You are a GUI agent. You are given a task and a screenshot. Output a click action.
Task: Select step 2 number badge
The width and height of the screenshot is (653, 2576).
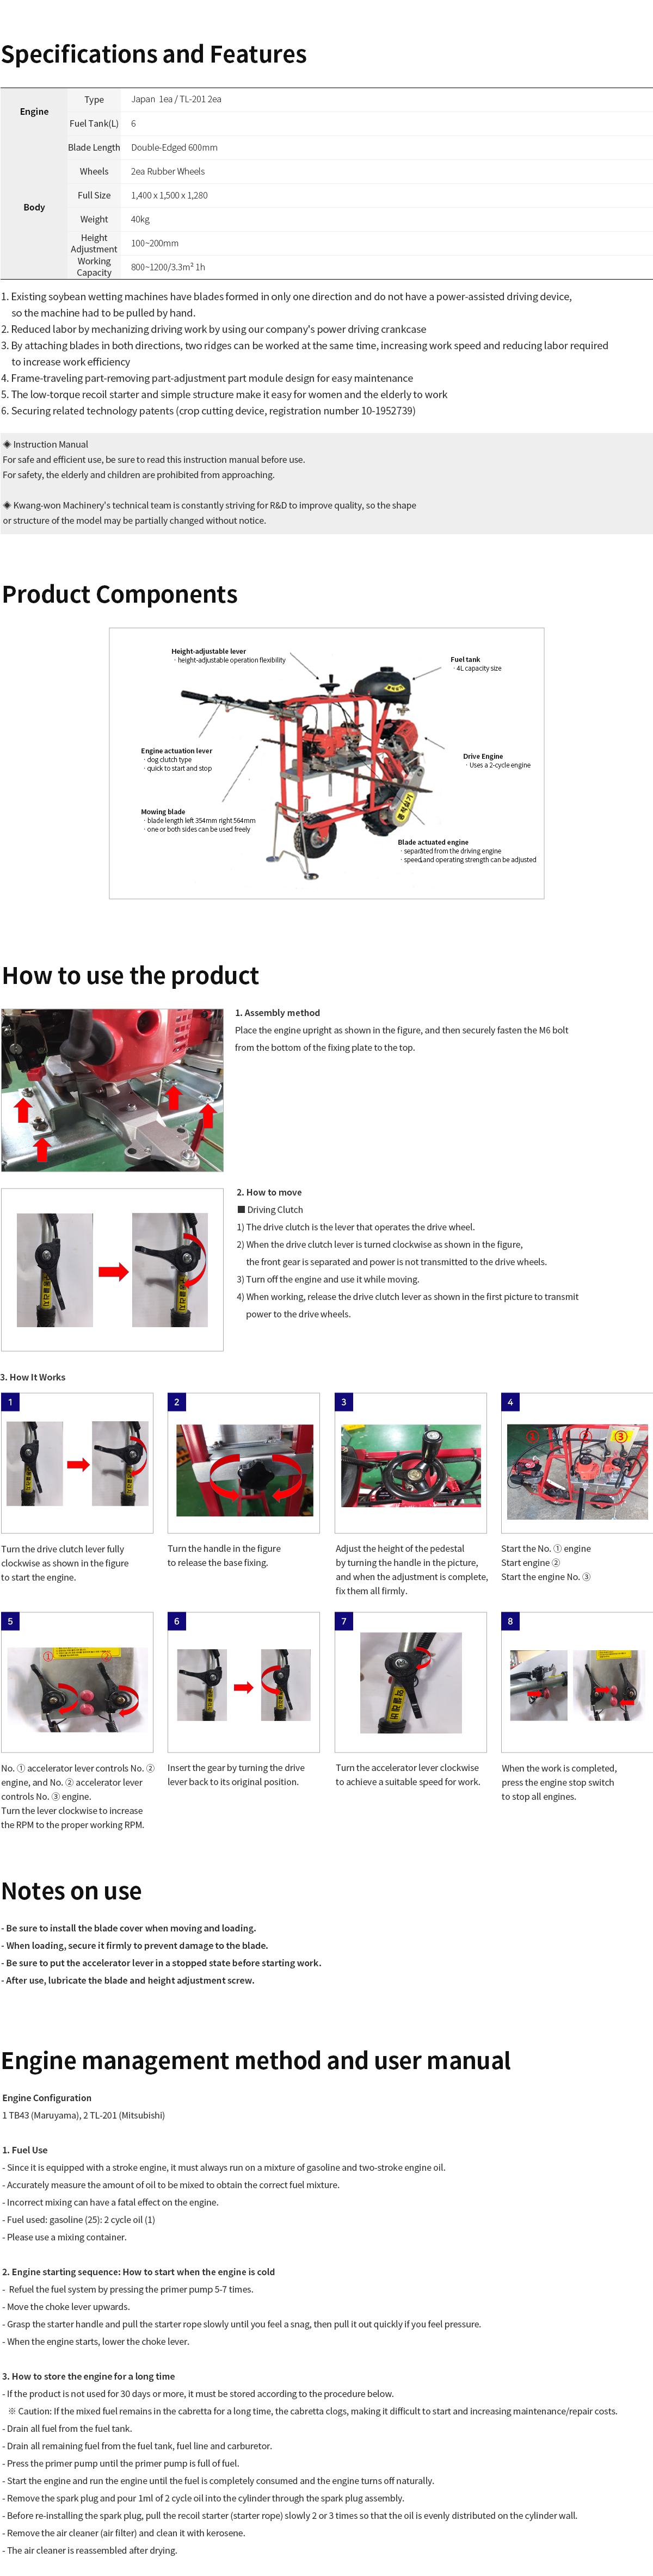click(x=177, y=1402)
